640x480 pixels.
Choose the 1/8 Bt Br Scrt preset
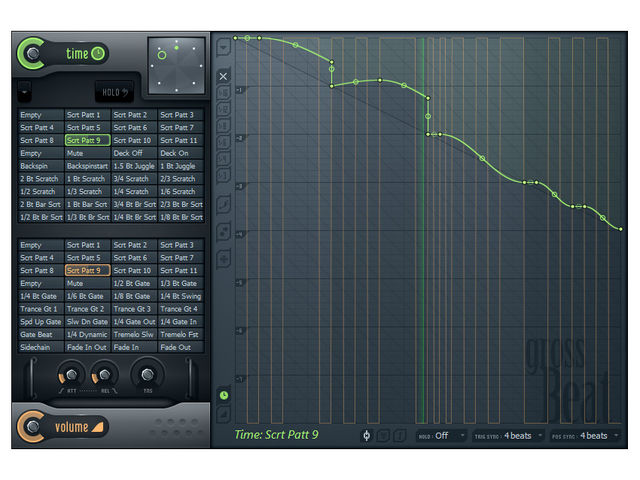[180, 217]
